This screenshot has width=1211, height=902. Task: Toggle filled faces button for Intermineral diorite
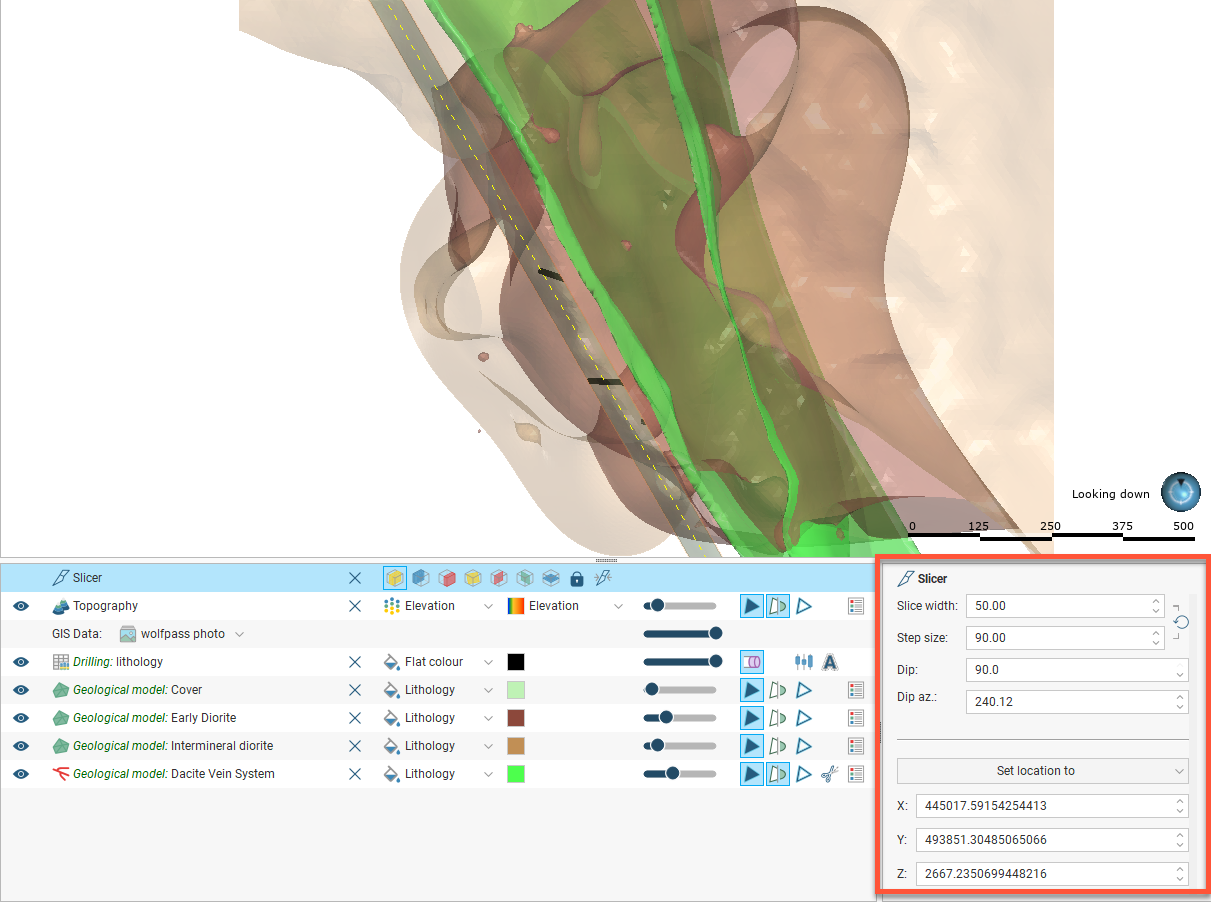click(x=752, y=746)
